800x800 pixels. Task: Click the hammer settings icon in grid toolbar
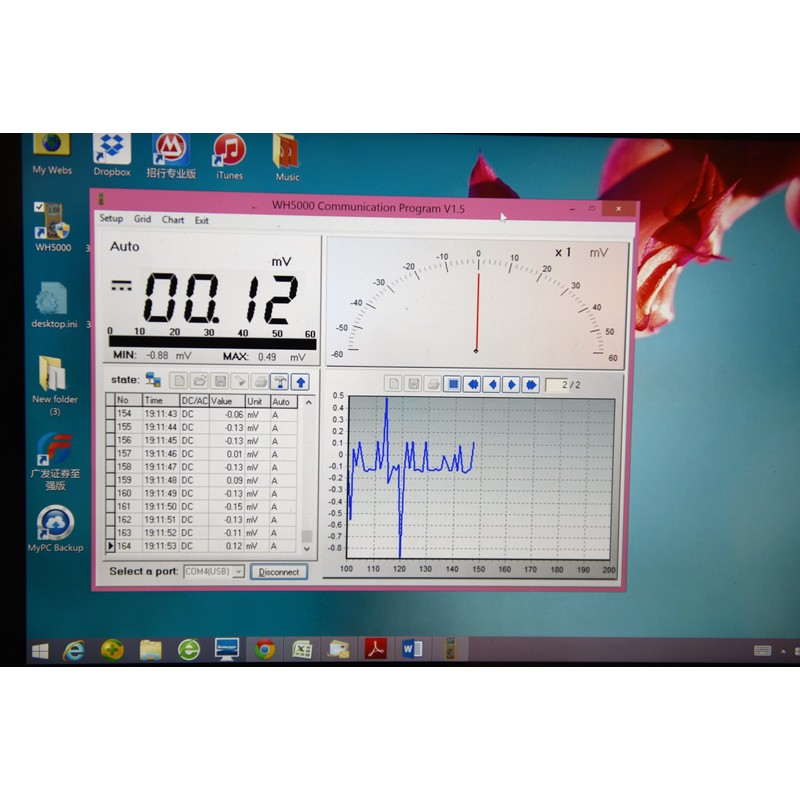tap(280, 382)
